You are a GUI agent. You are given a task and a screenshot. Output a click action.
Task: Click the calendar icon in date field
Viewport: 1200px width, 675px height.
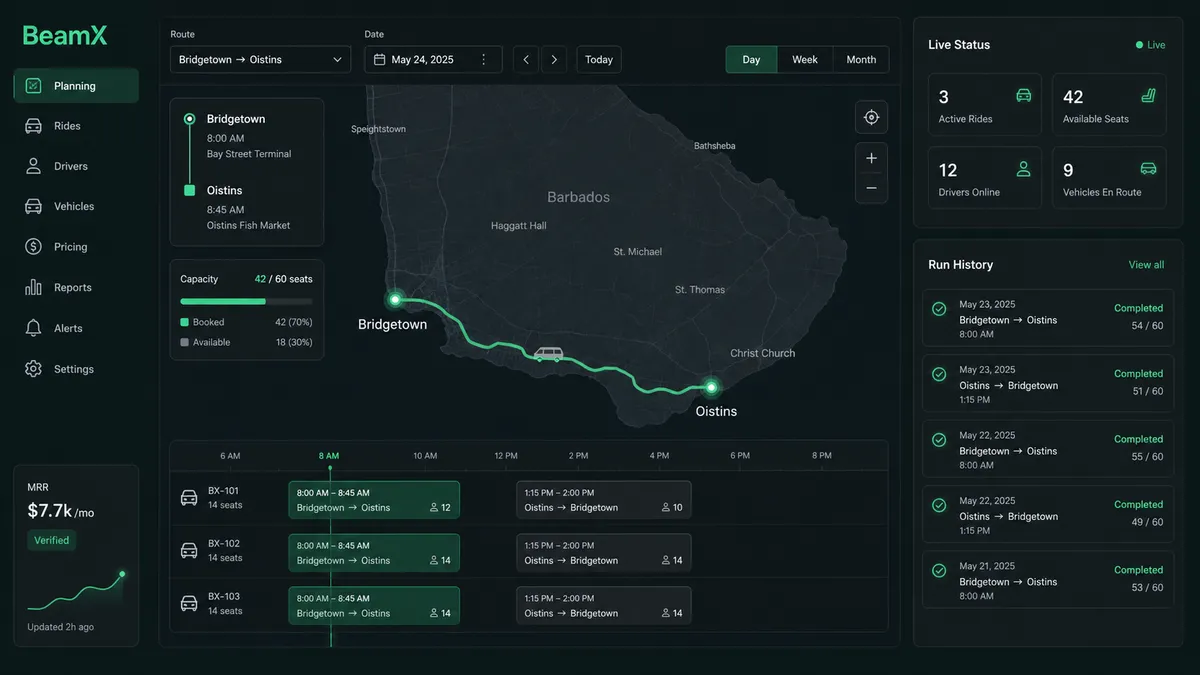[379, 59]
